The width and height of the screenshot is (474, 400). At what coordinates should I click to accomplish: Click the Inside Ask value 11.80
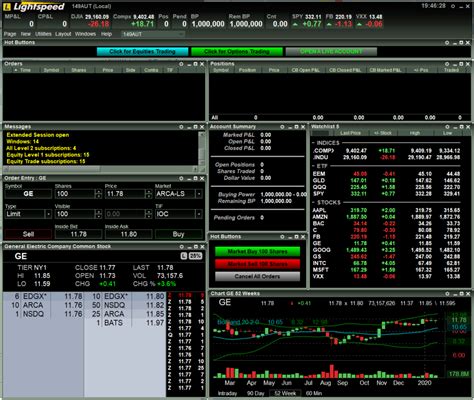point(129,234)
